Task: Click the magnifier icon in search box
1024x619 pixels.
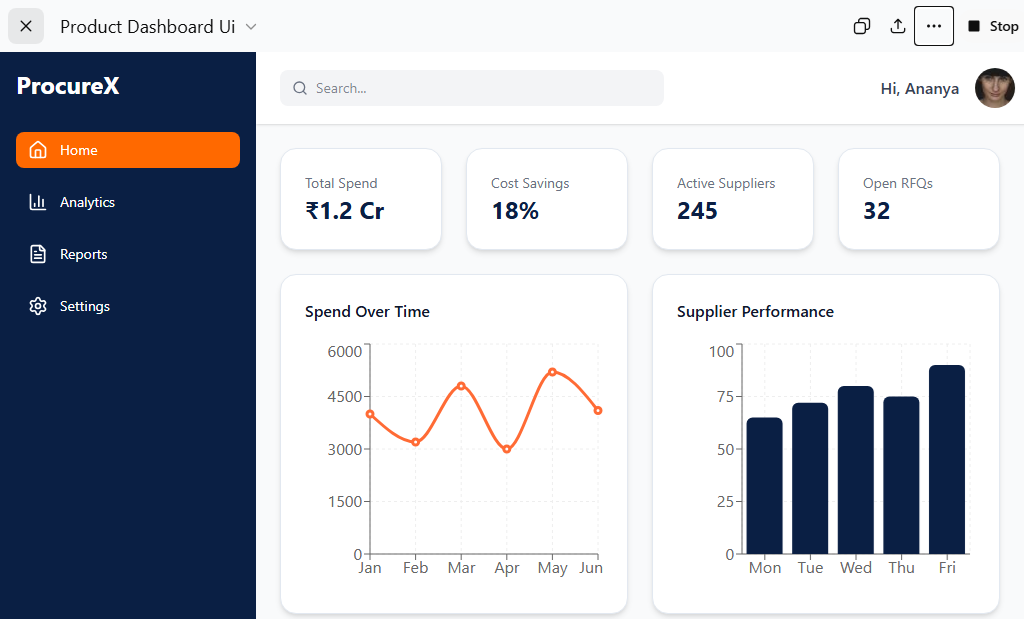Action: click(x=300, y=88)
